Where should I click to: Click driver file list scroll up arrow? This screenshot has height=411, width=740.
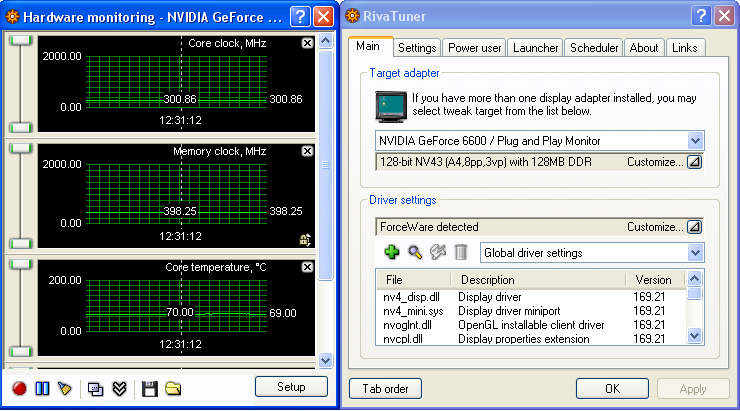pyautogui.click(x=694, y=278)
